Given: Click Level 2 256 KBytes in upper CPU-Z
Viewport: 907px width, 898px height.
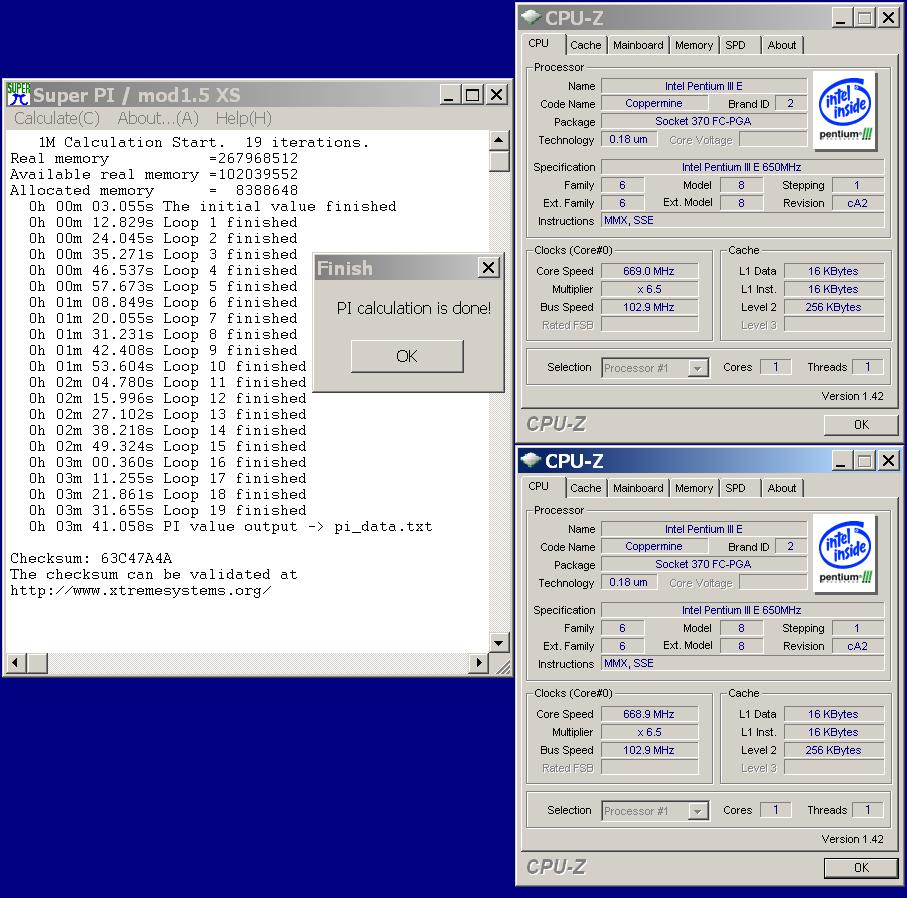Looking at the screenshot, I should (x=834, y=307).
